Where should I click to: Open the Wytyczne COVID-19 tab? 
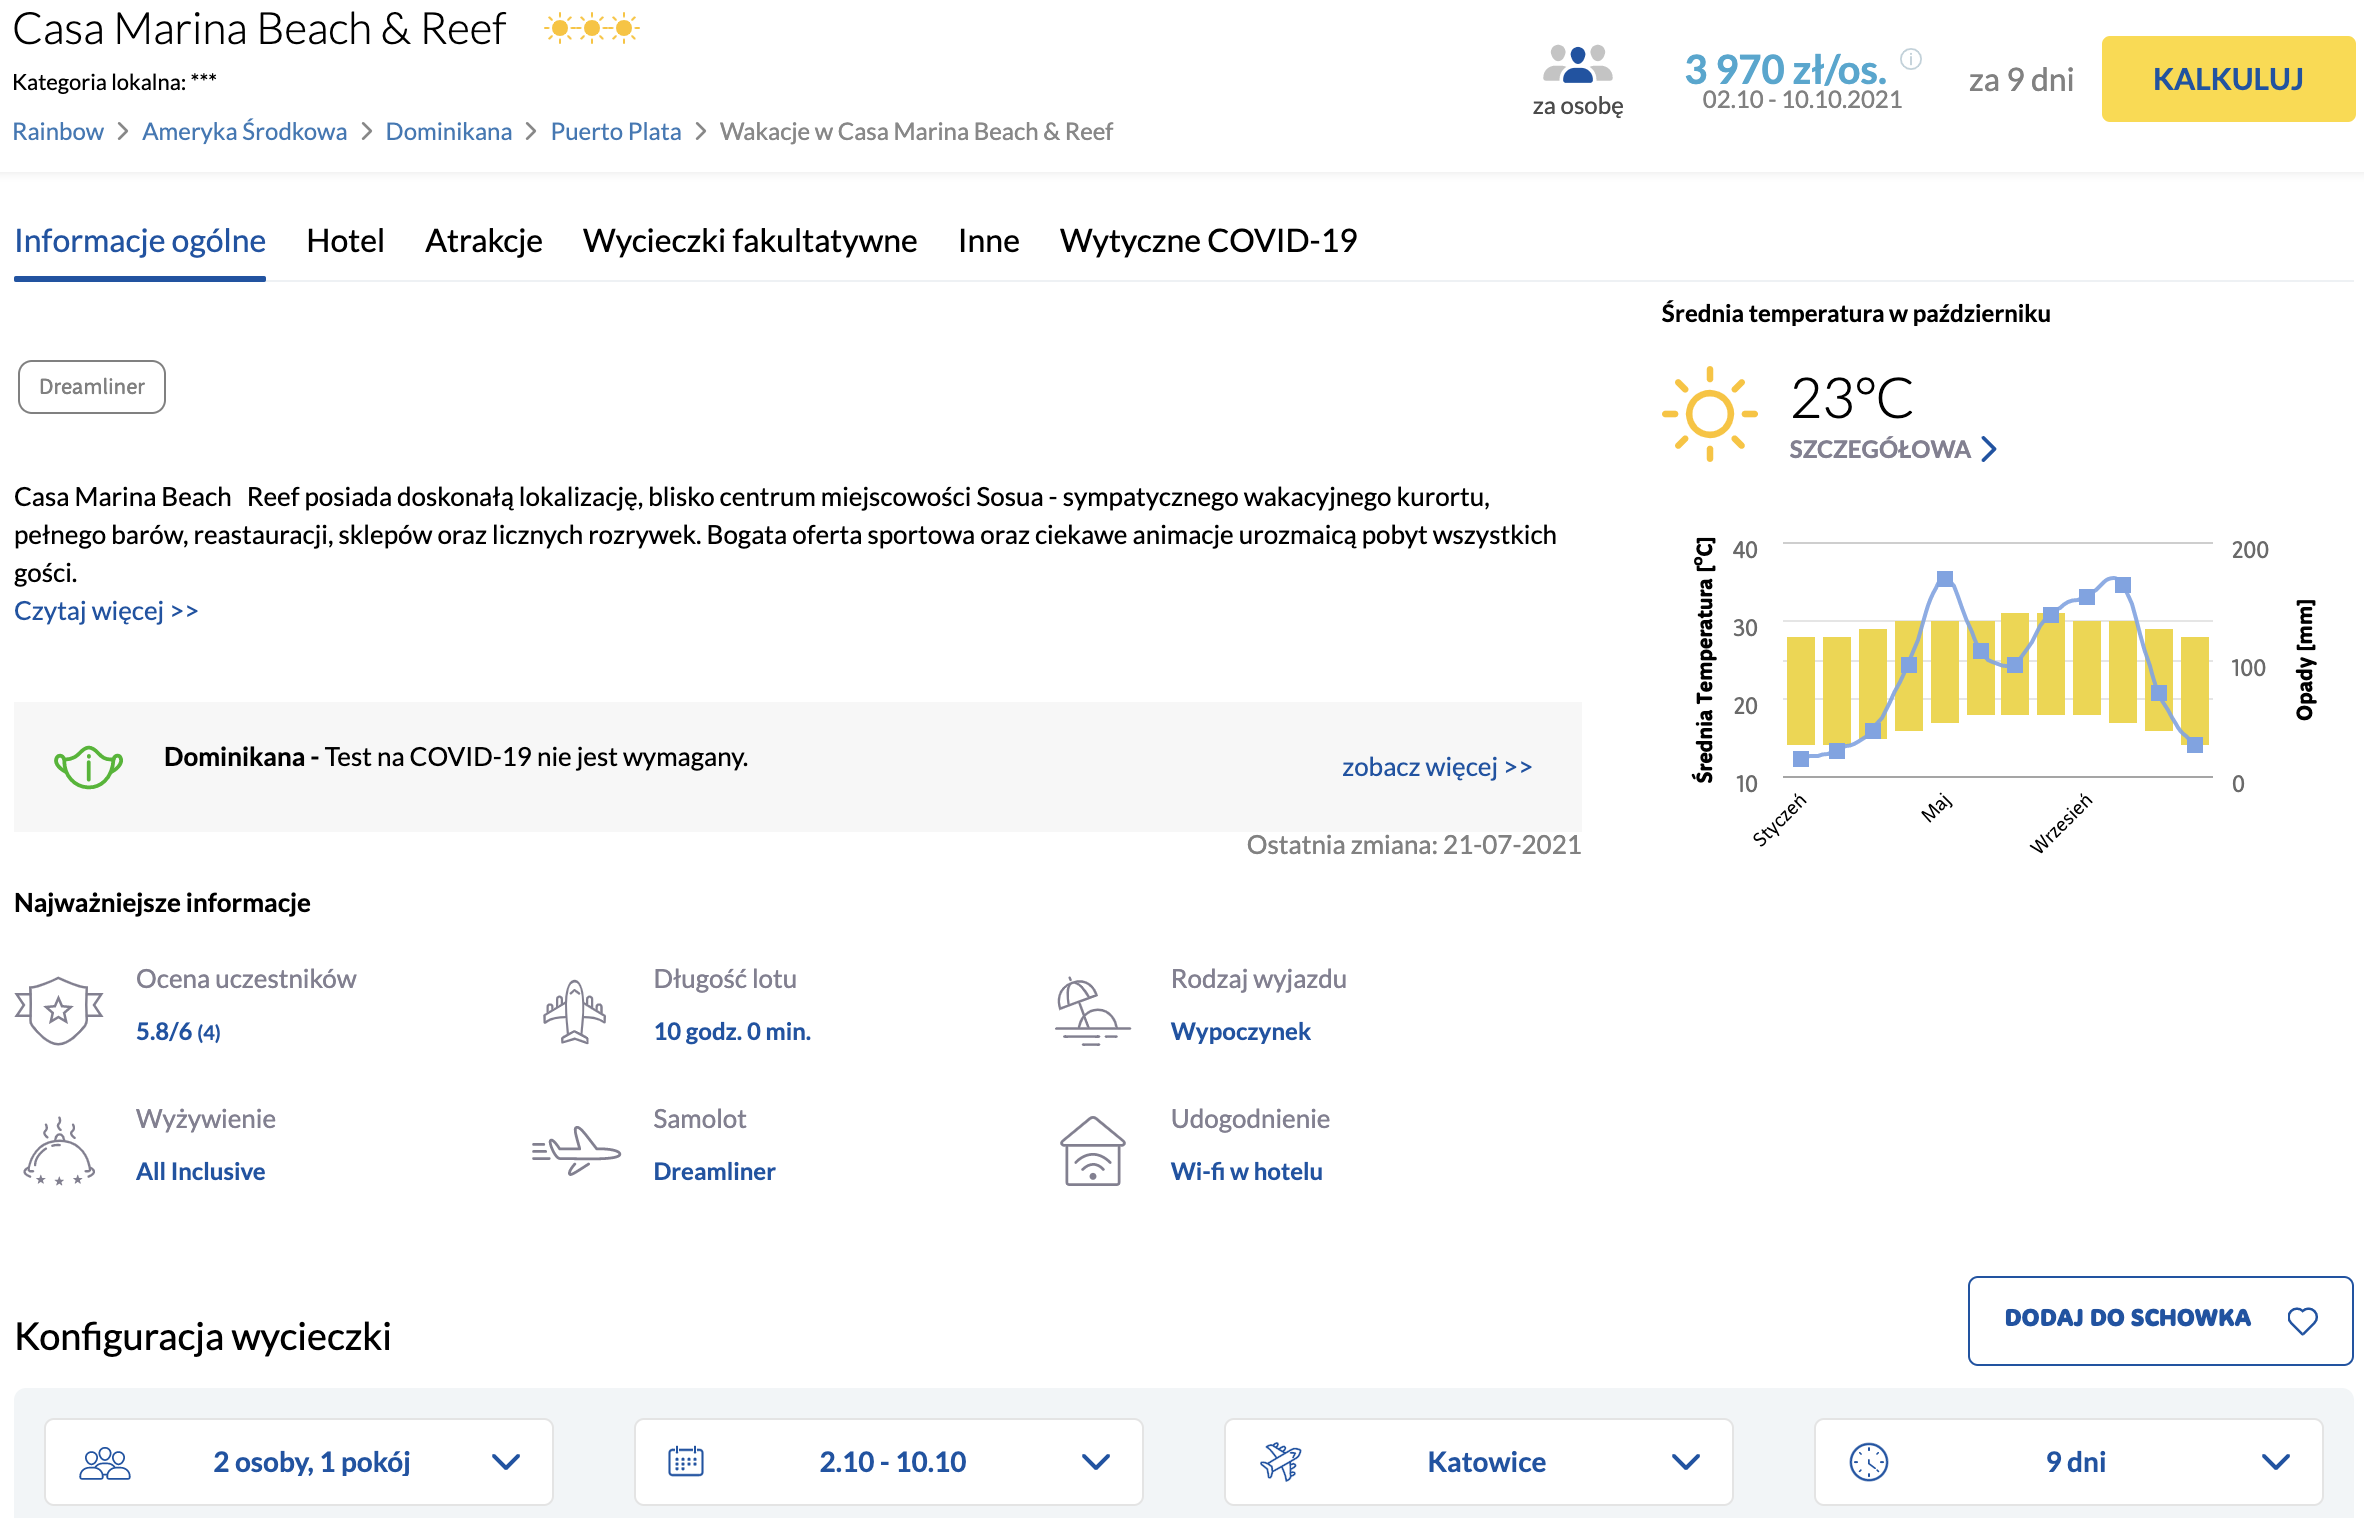pos(1209,241)
